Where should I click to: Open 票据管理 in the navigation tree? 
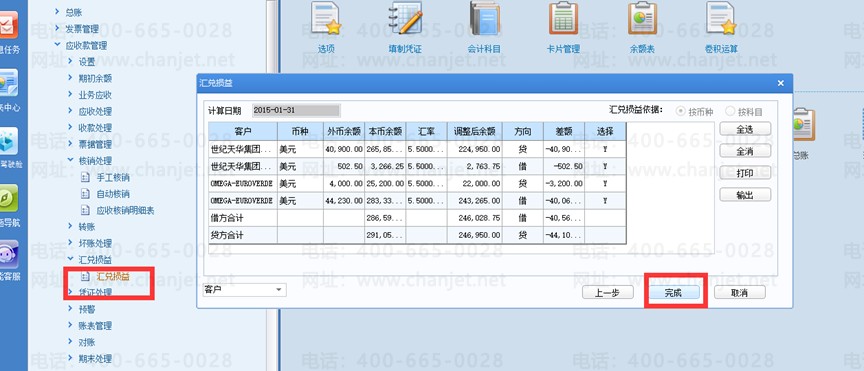(95, 144)
